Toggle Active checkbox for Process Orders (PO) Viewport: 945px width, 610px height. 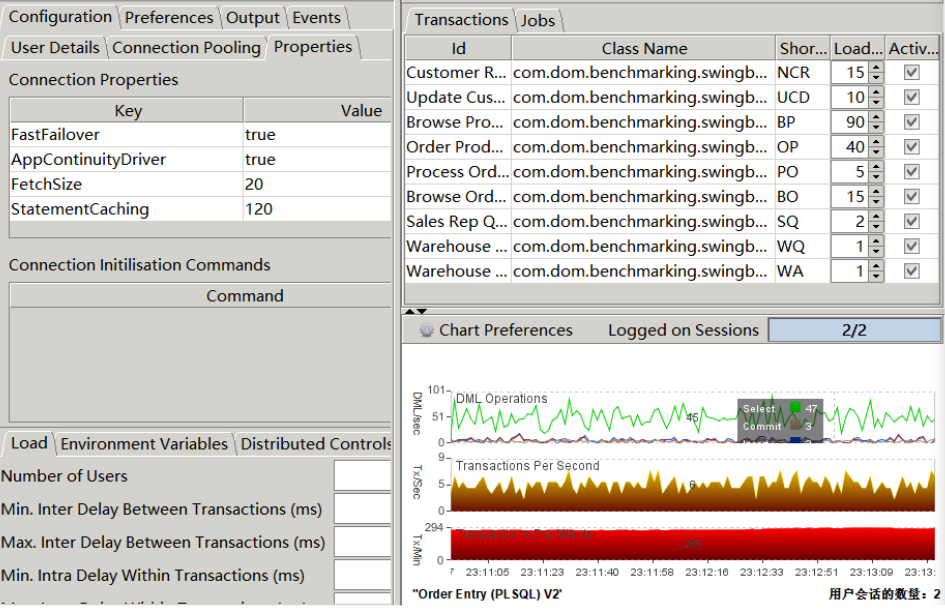911,172
